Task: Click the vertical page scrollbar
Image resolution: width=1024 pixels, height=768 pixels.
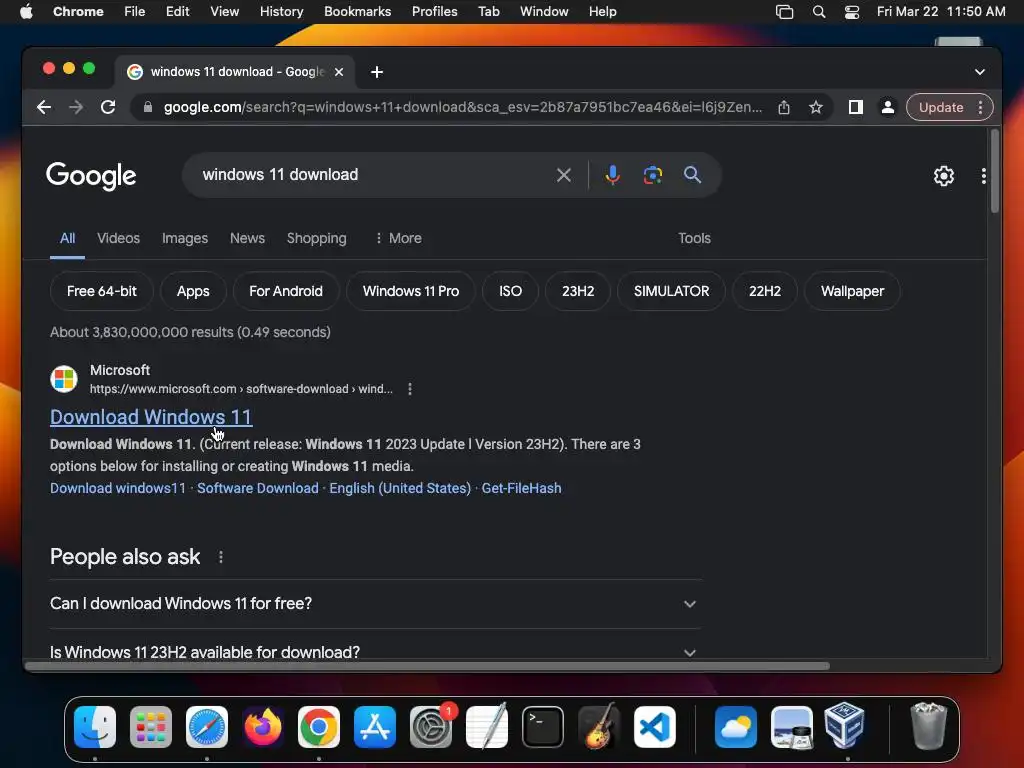Action: 995,171
